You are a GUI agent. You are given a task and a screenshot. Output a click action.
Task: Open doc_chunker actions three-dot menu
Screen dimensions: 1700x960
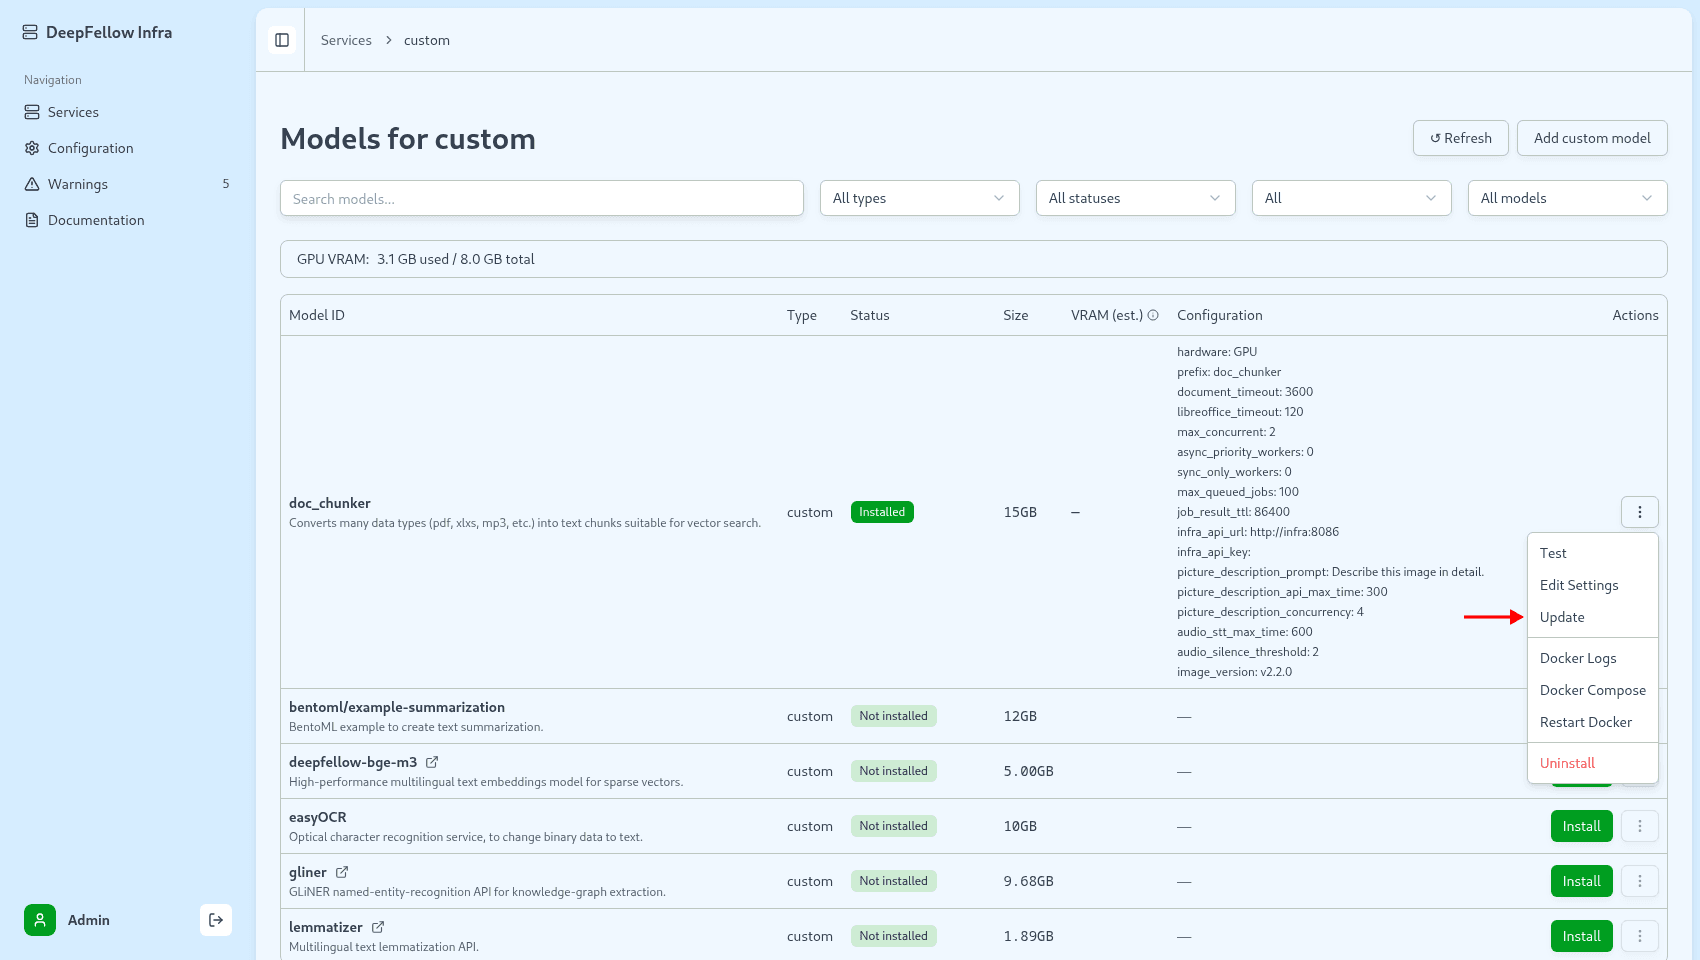point(1639,512)
